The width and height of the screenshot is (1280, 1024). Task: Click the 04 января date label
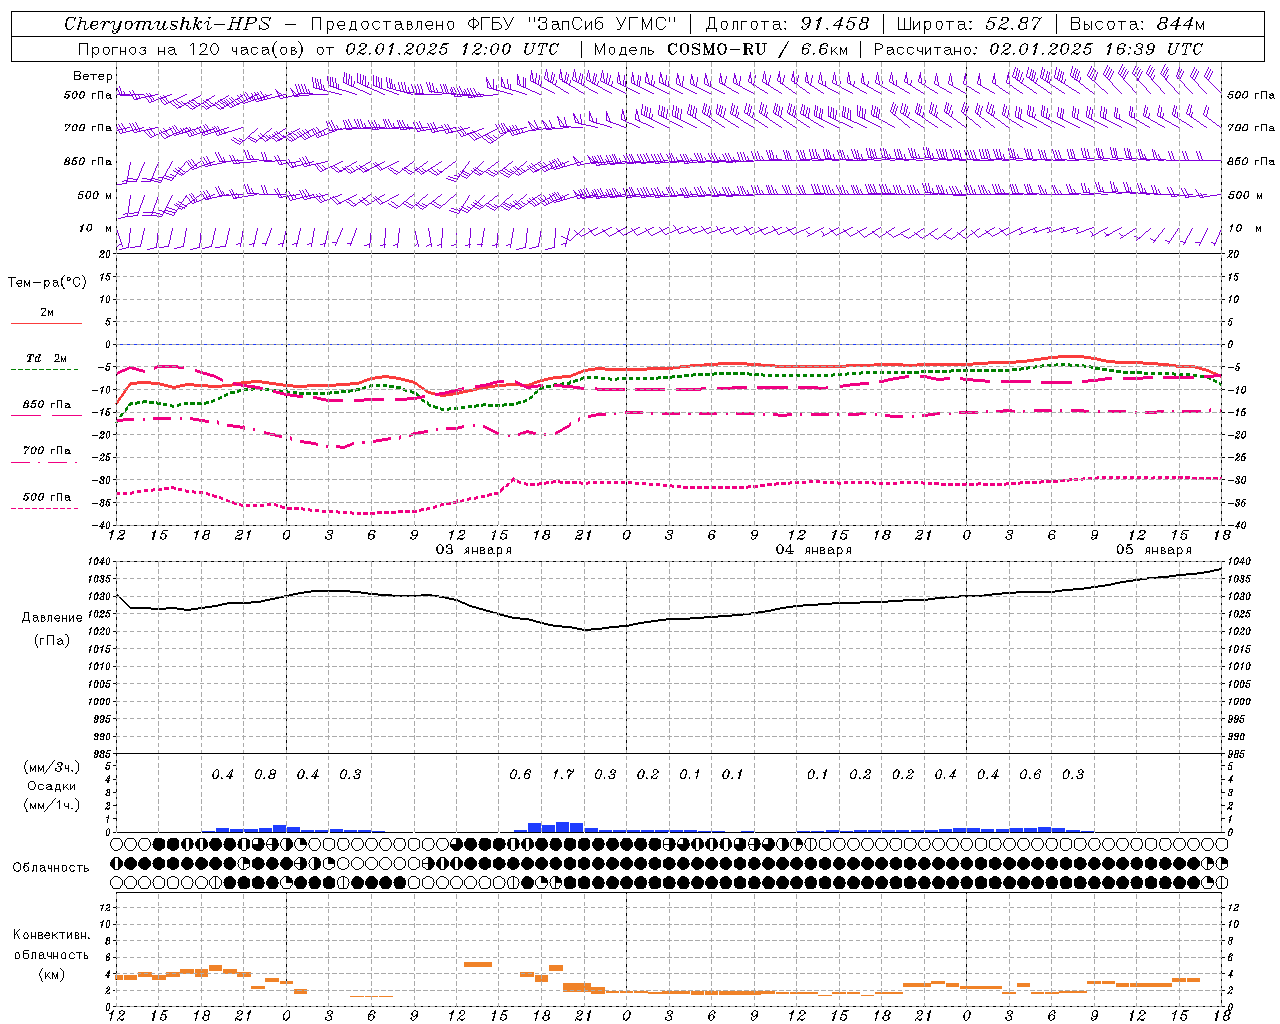(x=814, y=550)
